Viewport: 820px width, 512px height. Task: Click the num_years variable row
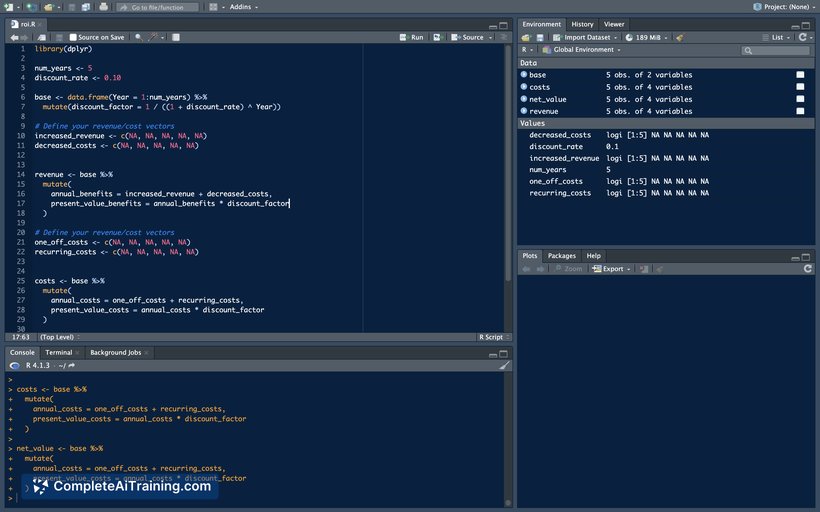[665, 169]
